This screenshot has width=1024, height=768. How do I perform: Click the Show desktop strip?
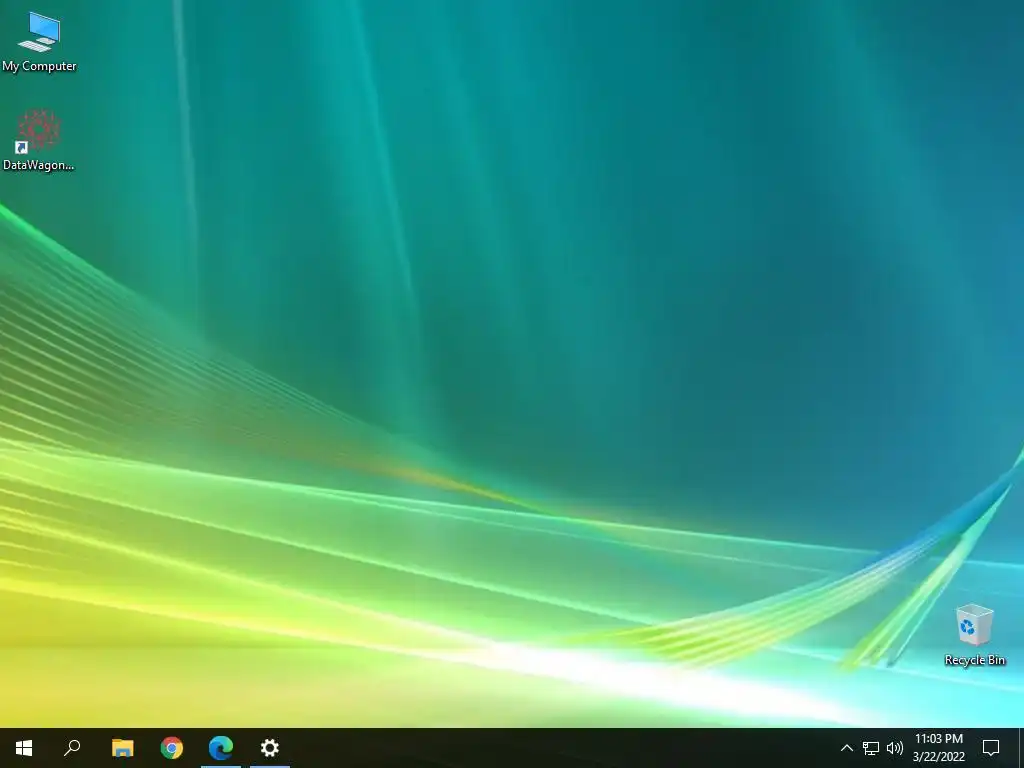pyautogui.click(x=1021, y=748)
